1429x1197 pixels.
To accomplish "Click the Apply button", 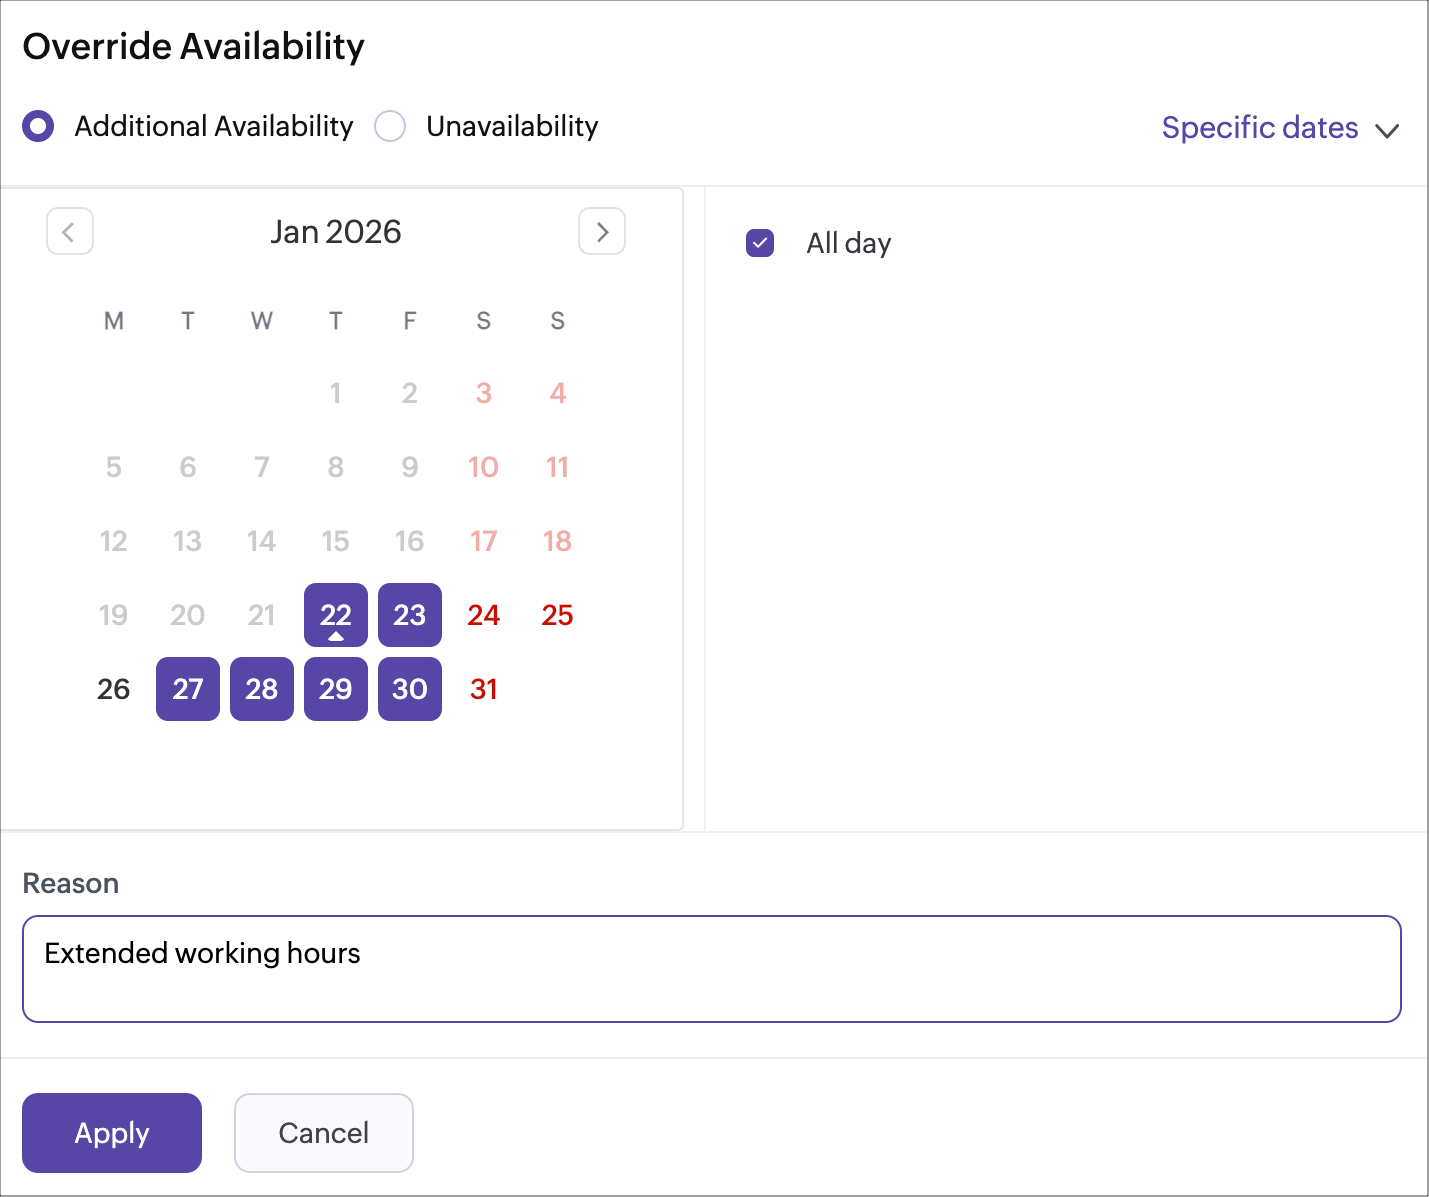I will 112,1133.
